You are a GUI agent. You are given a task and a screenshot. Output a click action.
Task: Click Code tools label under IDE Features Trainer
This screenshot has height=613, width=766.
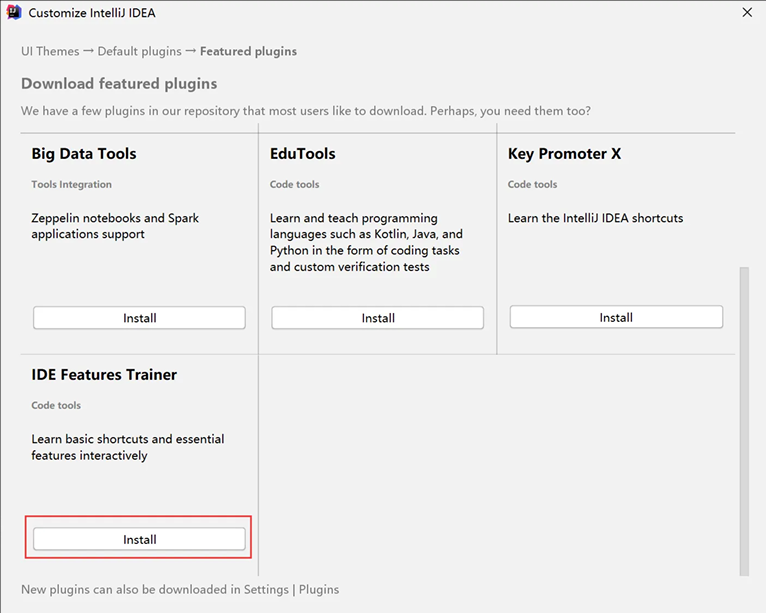[56, 405]
